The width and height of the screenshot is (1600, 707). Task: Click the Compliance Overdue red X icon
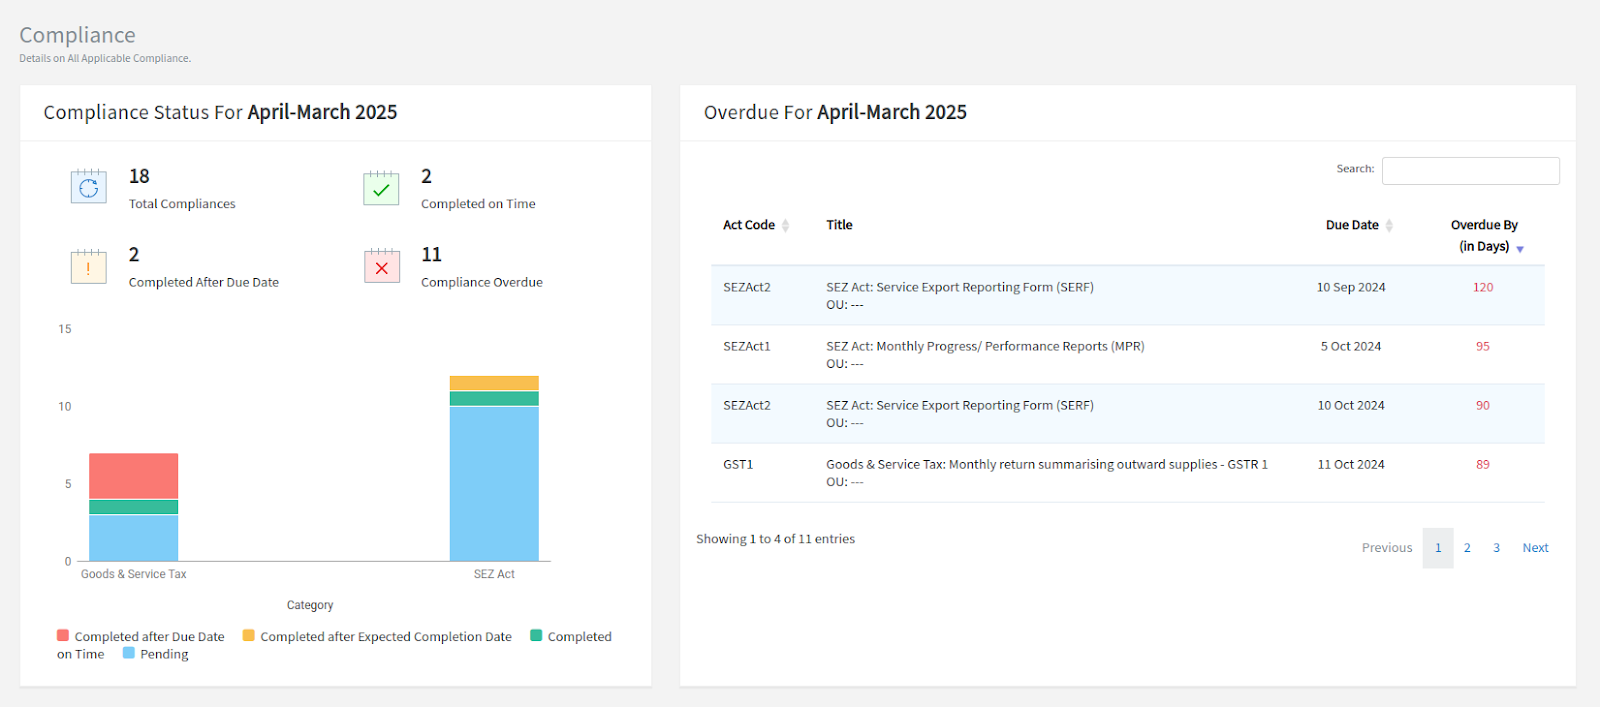[381, 267]
